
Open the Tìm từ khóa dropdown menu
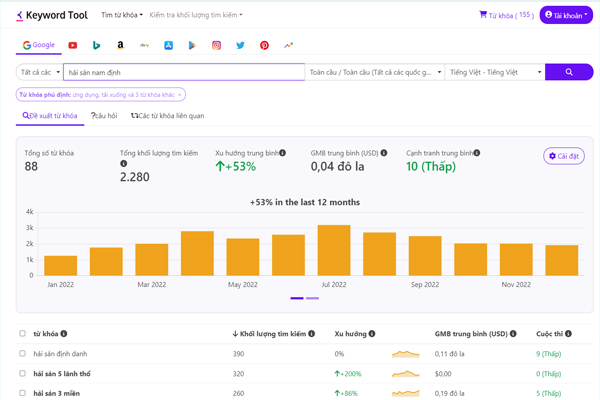point(122,15)
